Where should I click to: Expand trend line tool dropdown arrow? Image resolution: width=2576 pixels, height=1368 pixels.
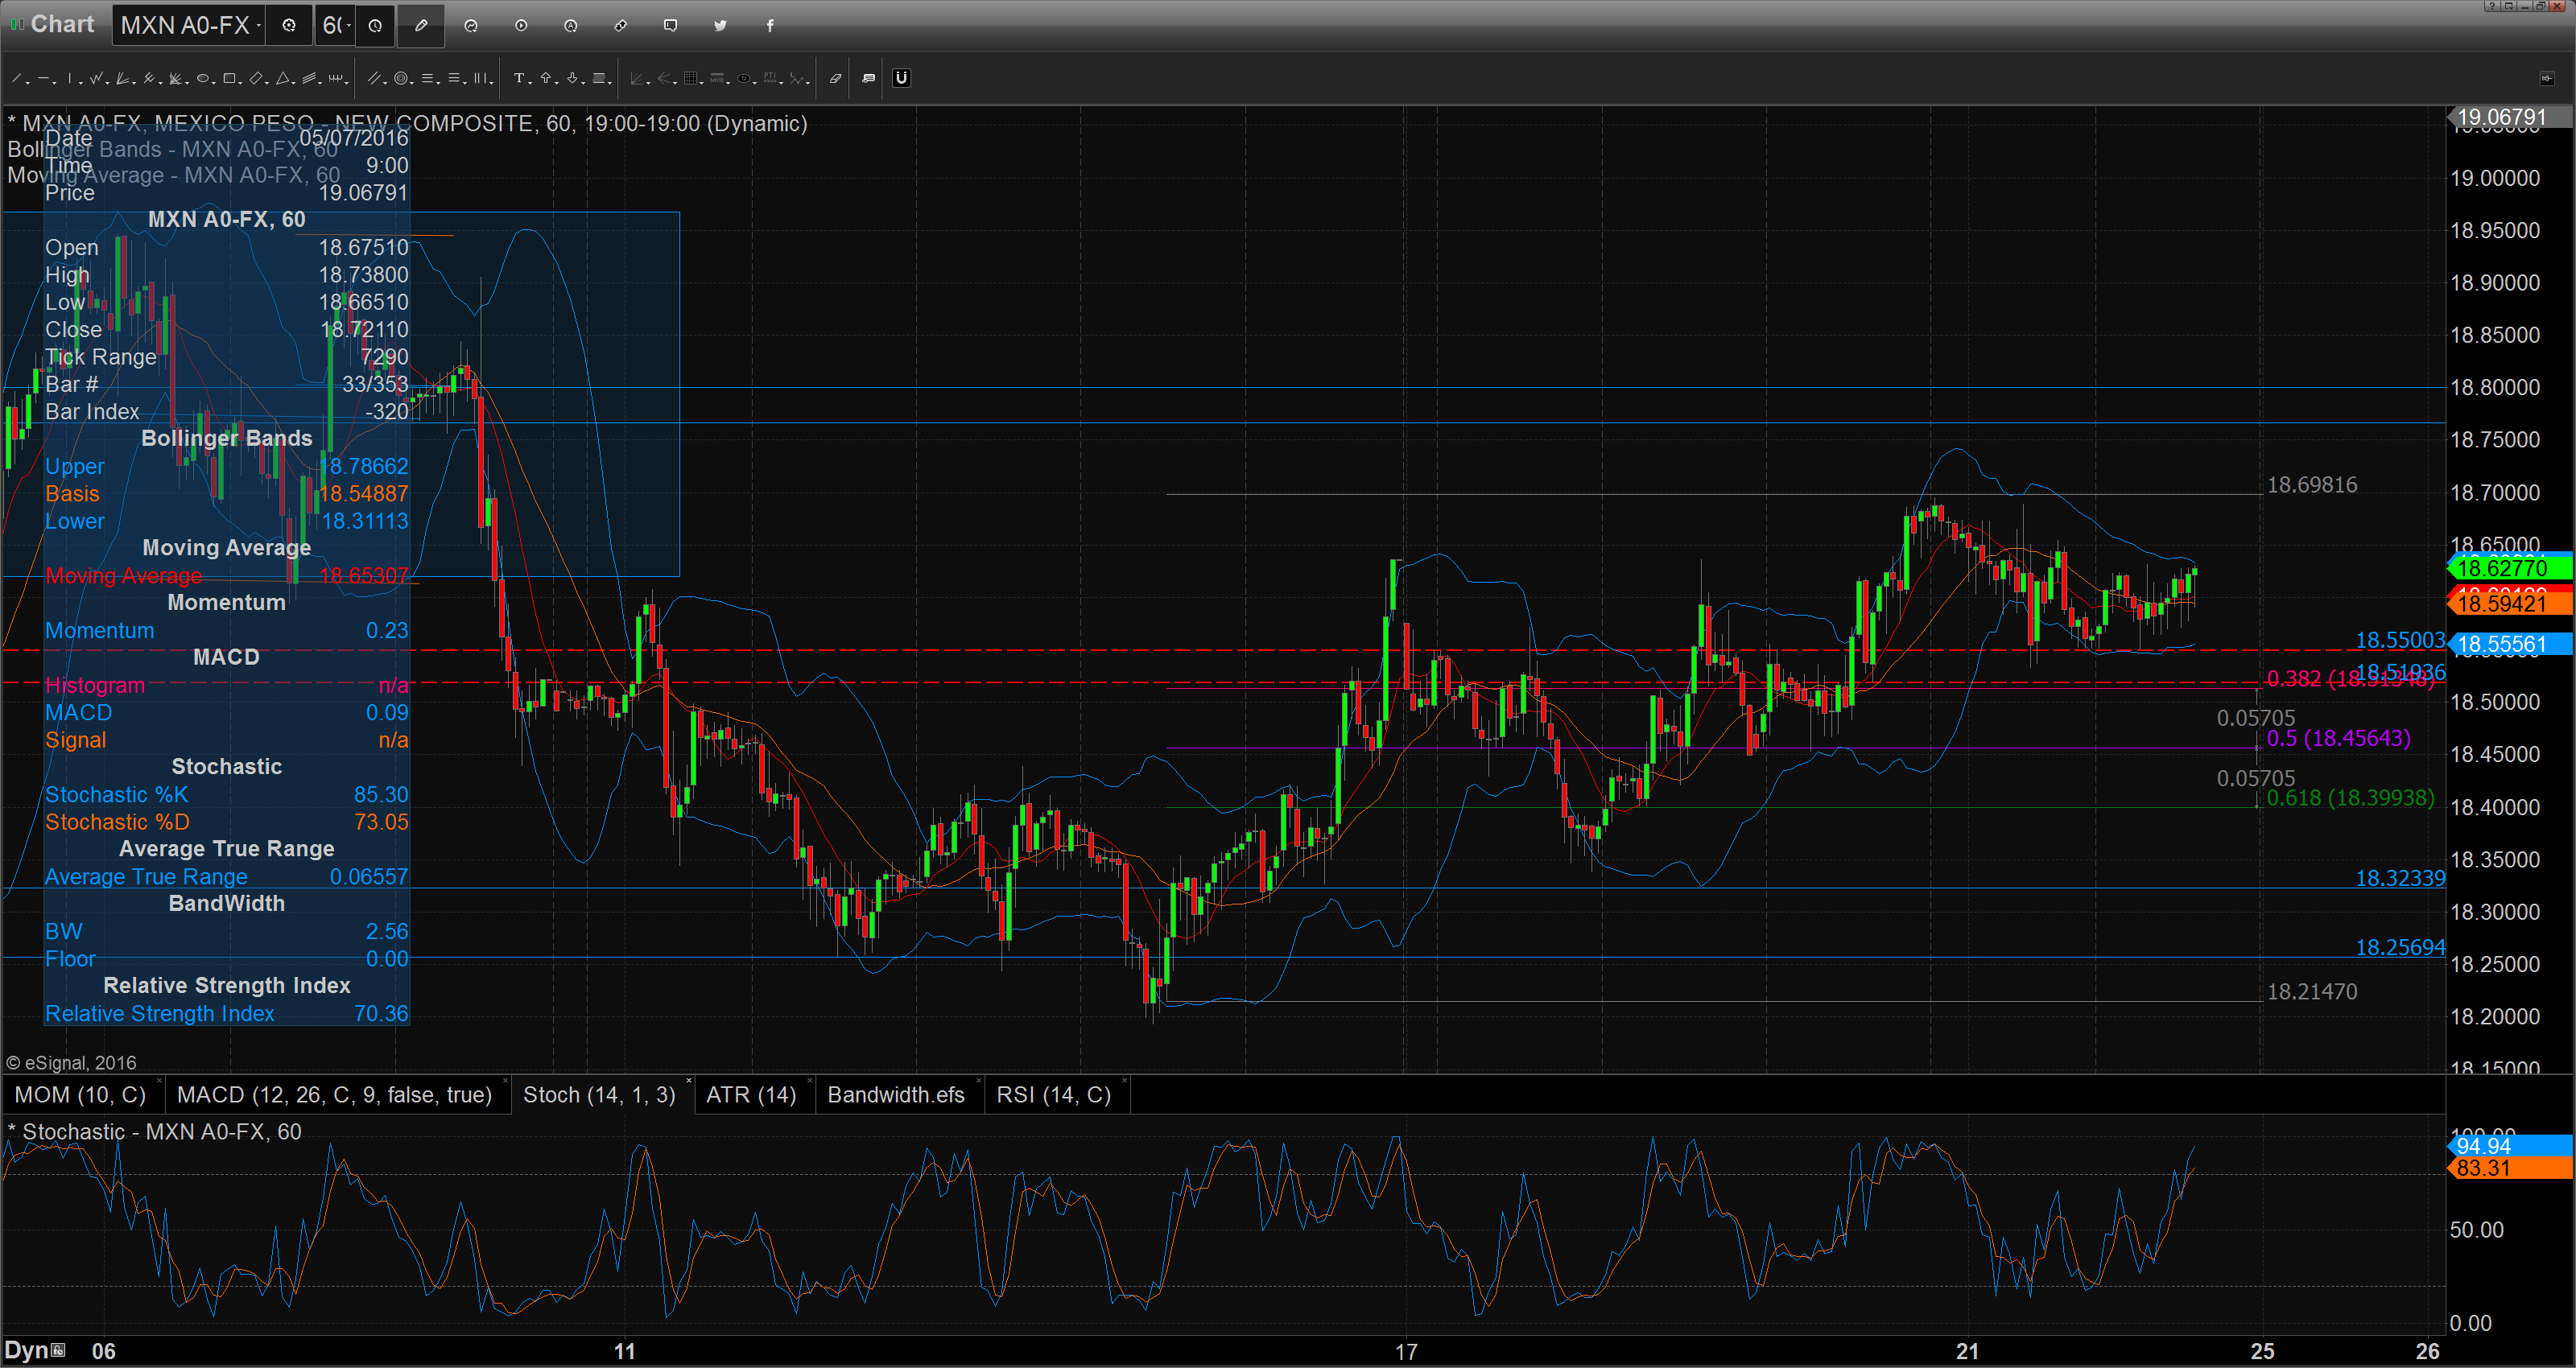28,83
